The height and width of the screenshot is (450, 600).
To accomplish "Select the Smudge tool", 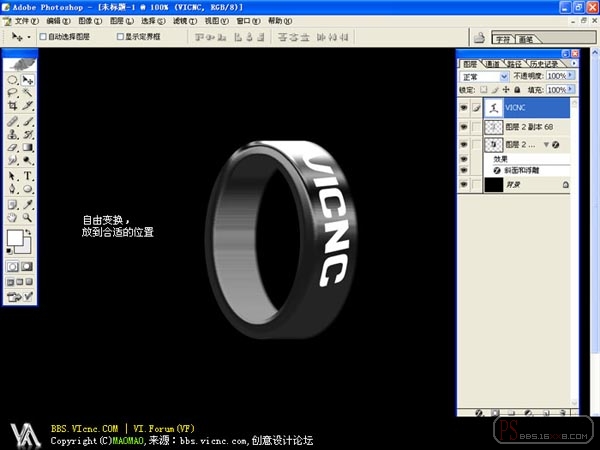I will click(12, 160).
